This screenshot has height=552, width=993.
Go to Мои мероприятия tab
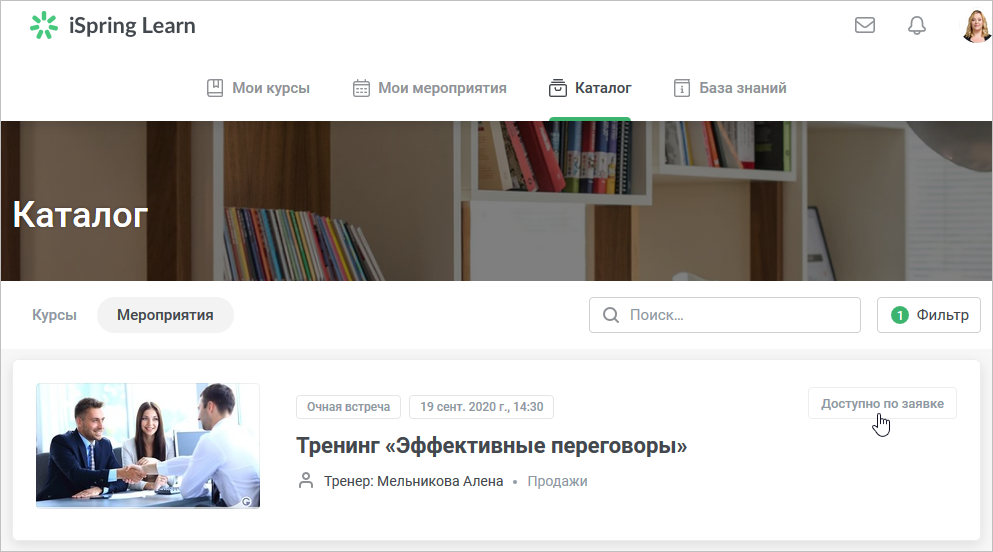click(429, 88)
